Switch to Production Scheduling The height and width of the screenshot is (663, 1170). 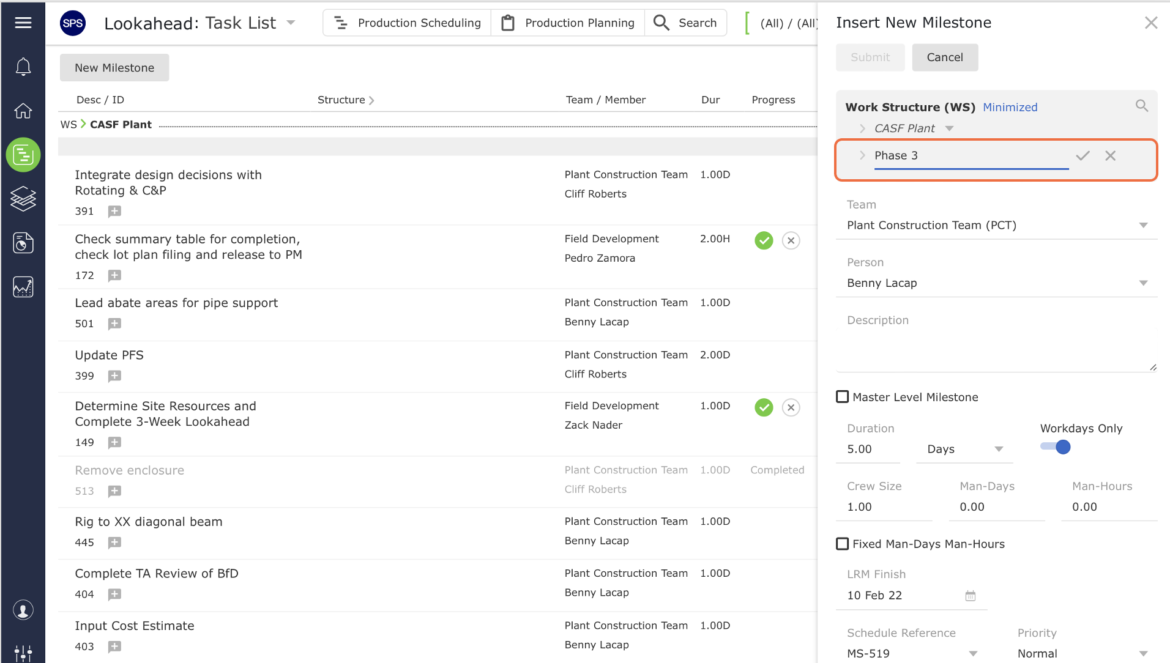(x=407, y=23)
